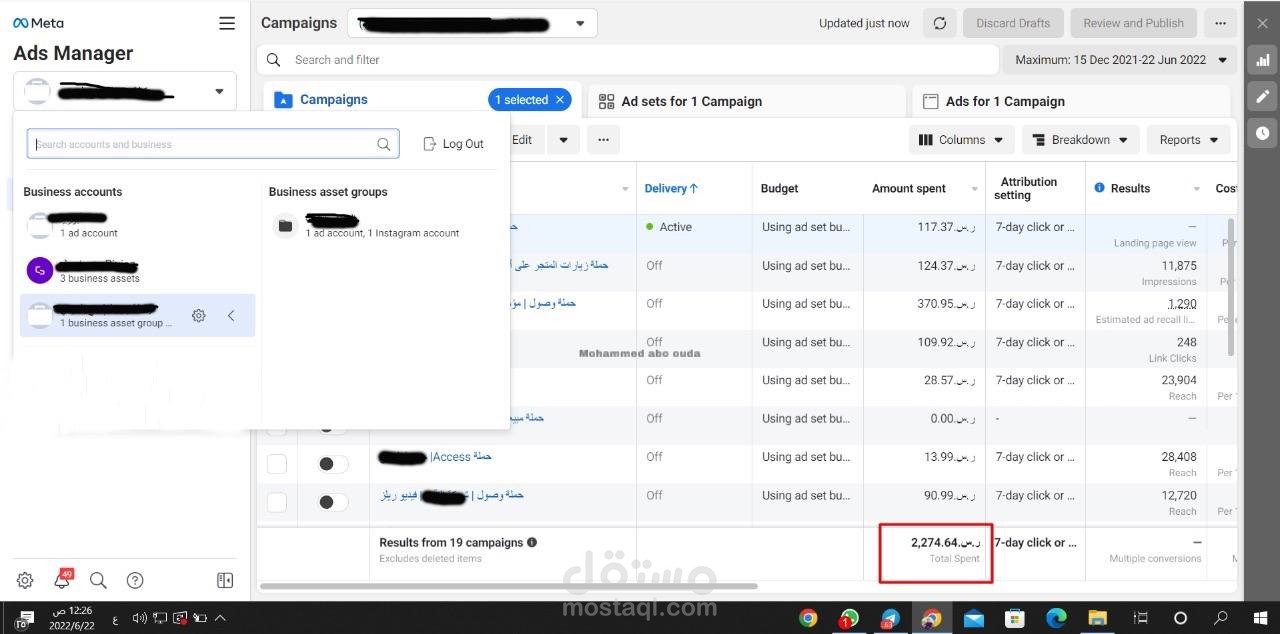Toggle the sidebar collapse panel icon
Screen dimensions: 1280x634
point(225,580)
